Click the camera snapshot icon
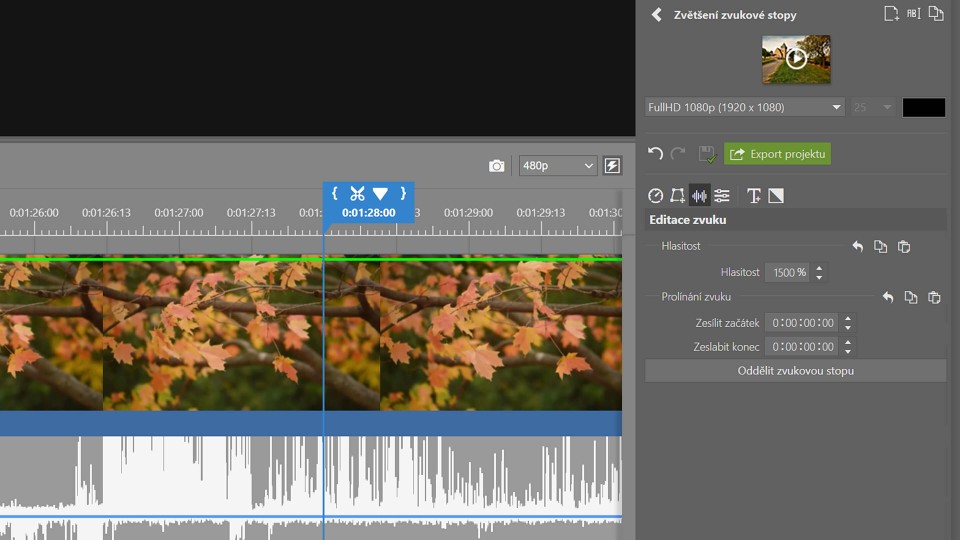Image resolution: width=960 pixels, height=540 pixels. coord(496,166)
